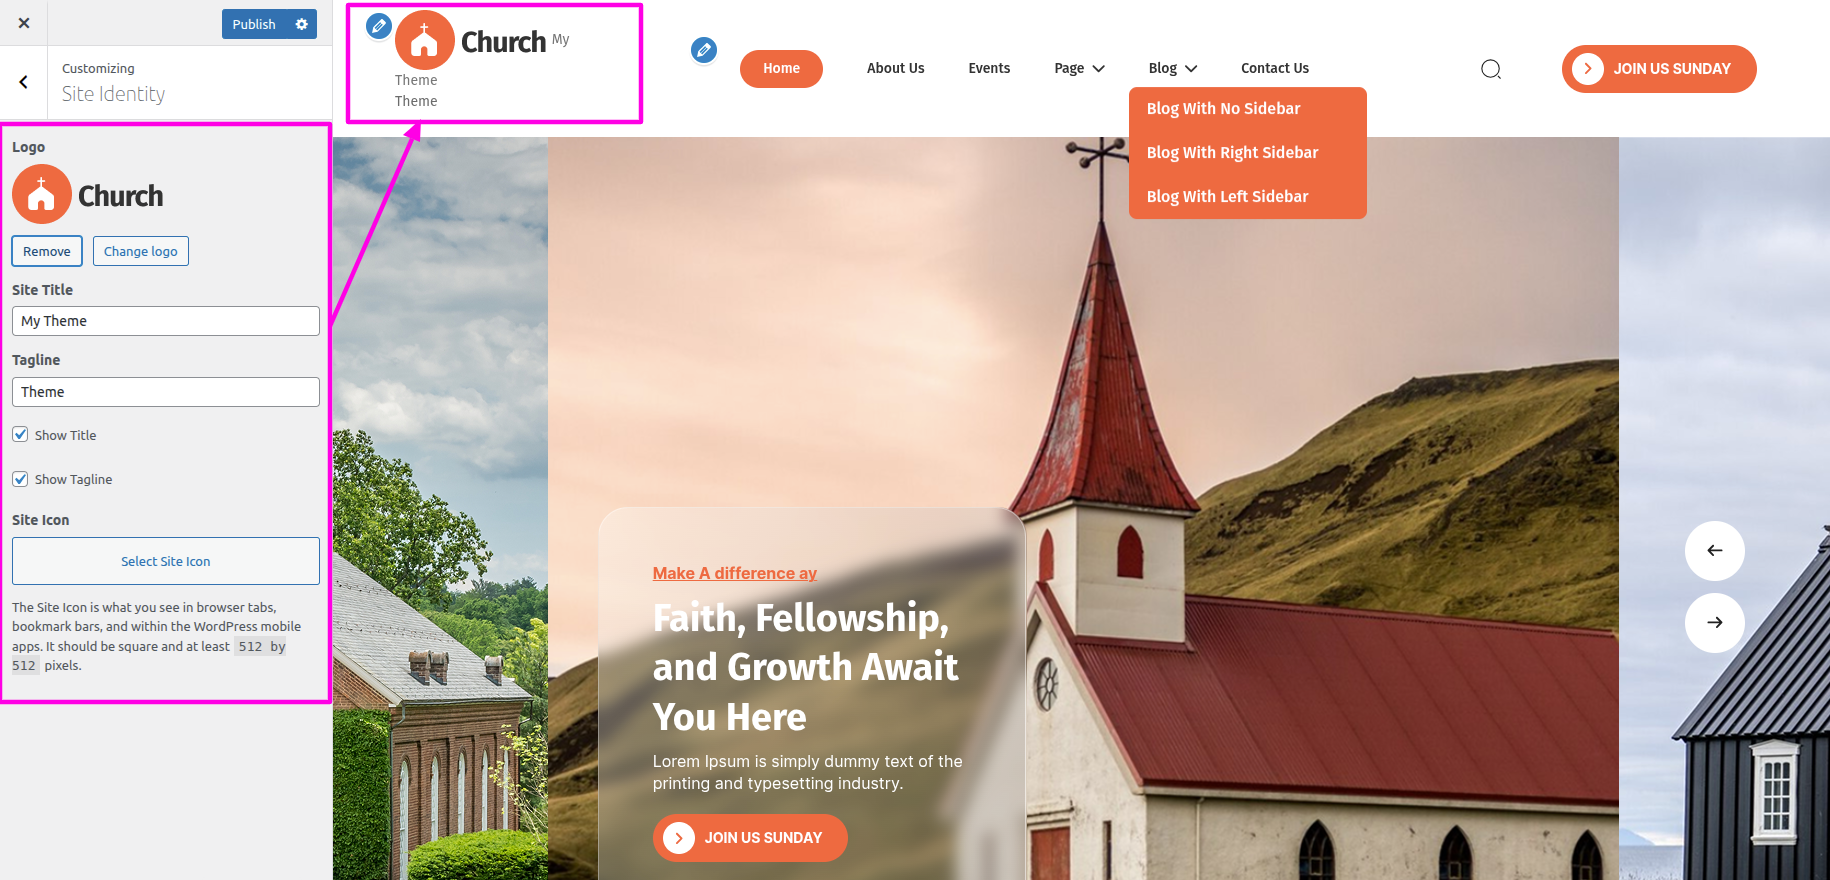Click the Select Site Icon button

(x=166, y=561)
